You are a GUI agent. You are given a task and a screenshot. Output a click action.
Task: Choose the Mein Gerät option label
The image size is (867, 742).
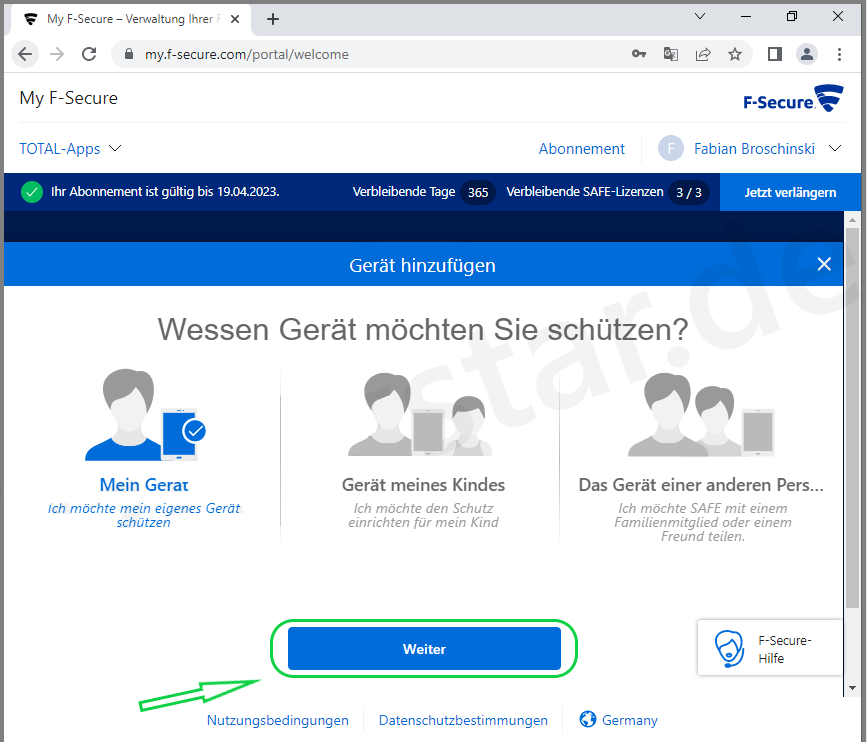tap(144, 485)
